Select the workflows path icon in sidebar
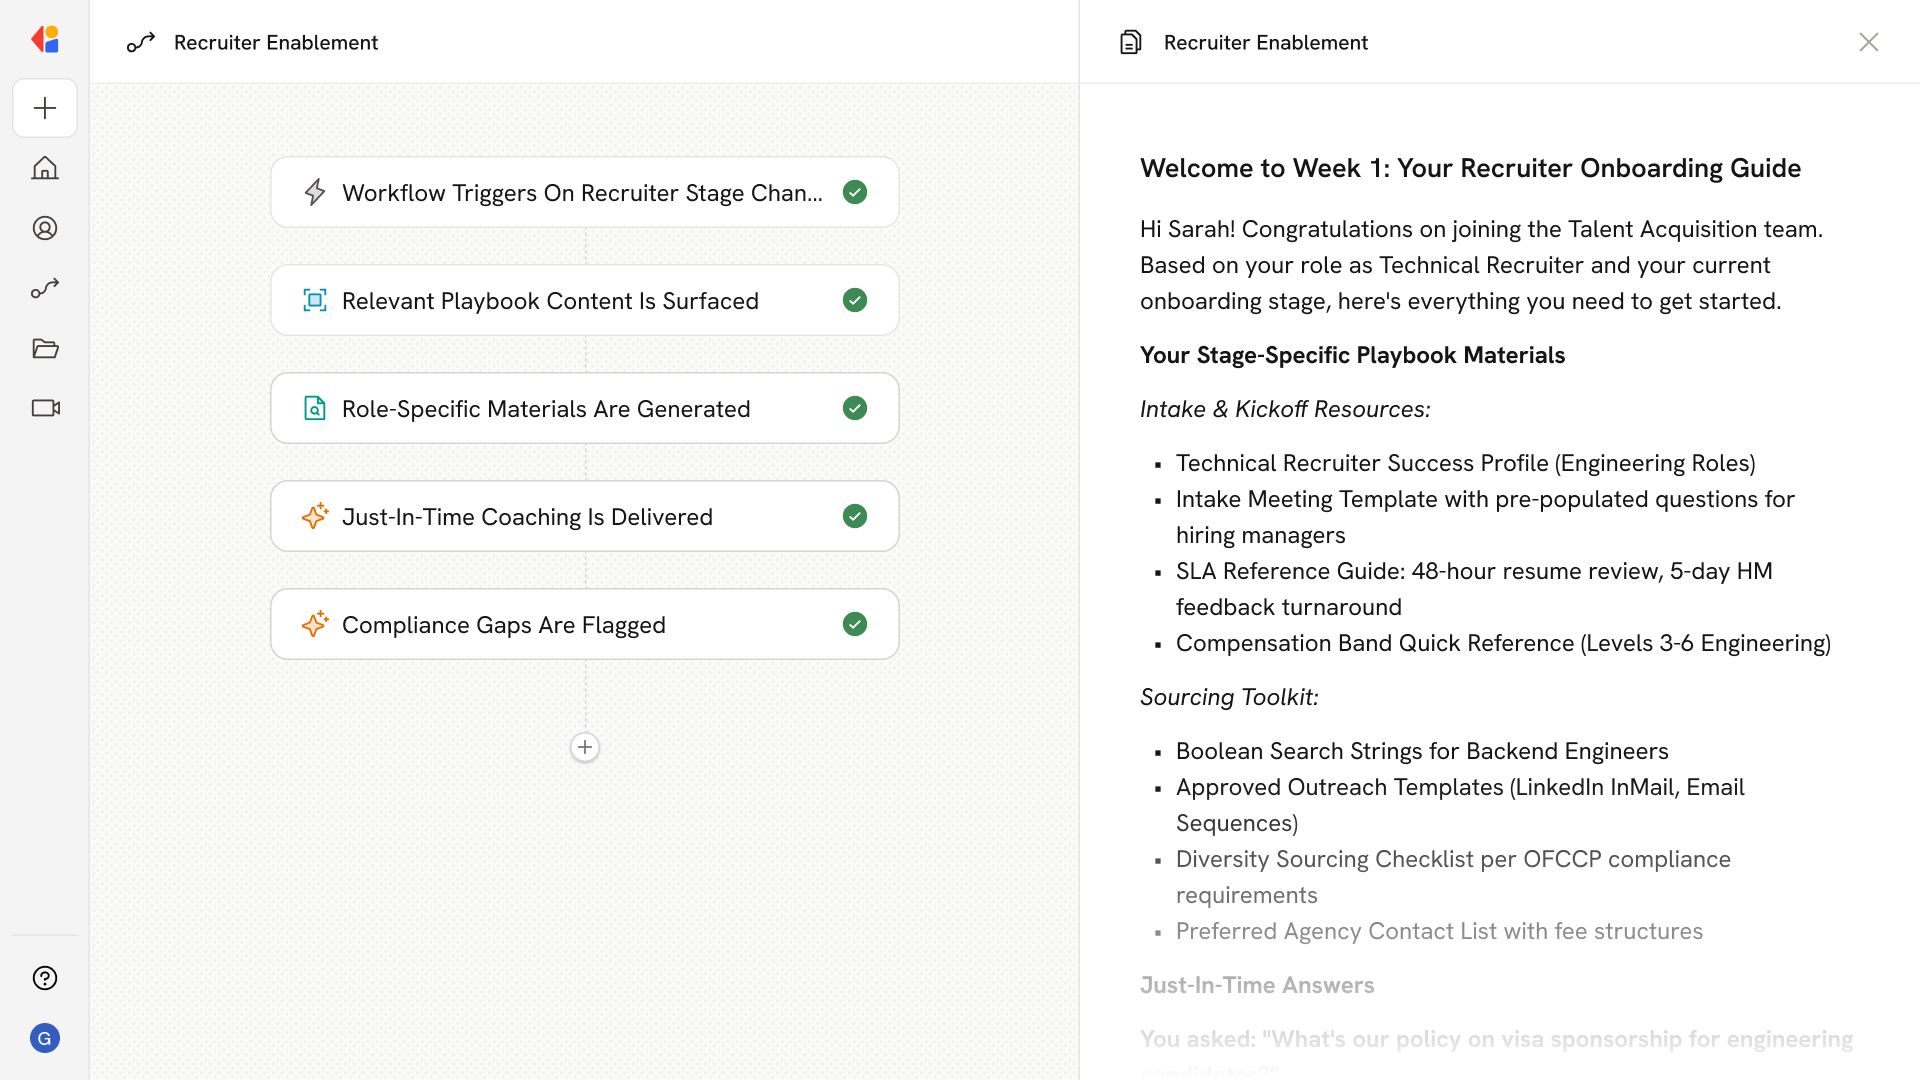The height and width of the screenshot is (1080, 1920). 45,288
